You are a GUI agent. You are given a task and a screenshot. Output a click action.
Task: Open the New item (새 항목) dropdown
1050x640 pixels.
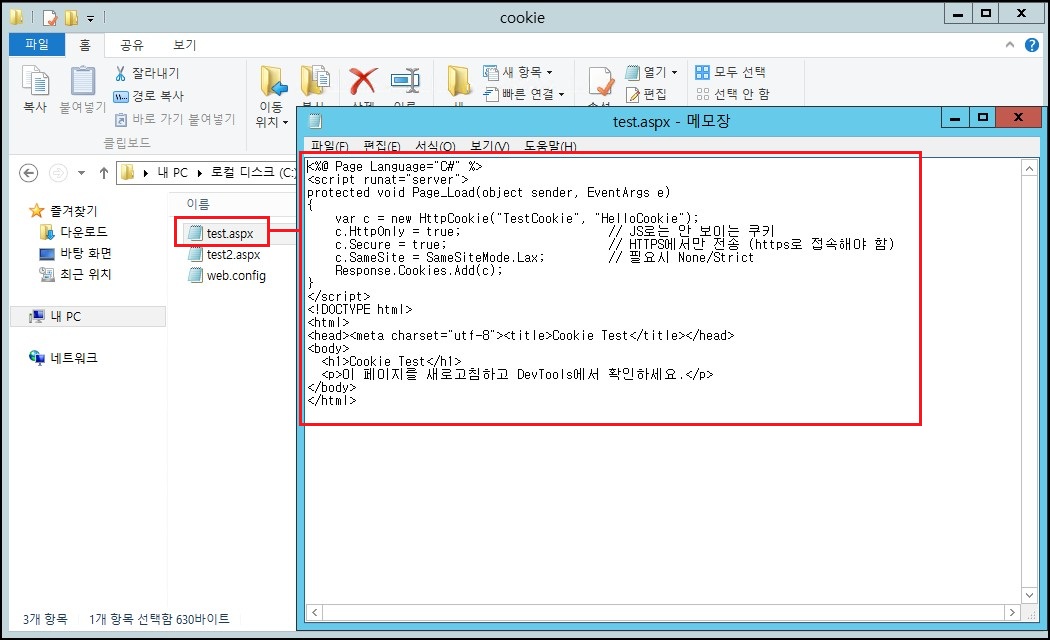pyautogui.click(x=518, y=72)
